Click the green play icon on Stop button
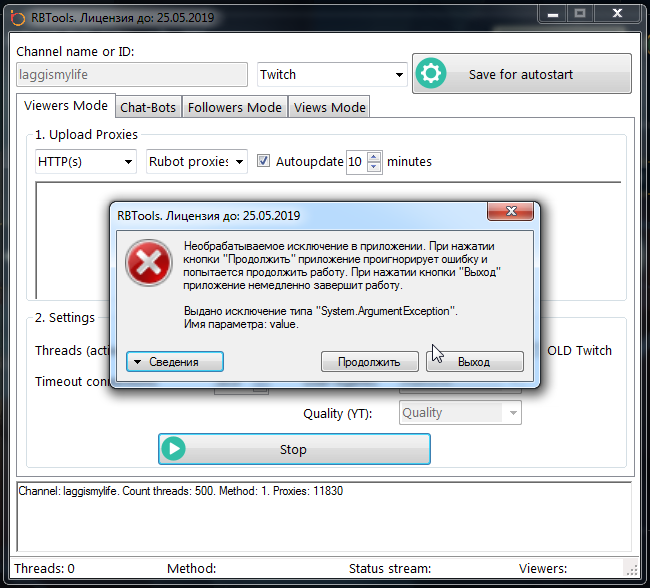 175,449
